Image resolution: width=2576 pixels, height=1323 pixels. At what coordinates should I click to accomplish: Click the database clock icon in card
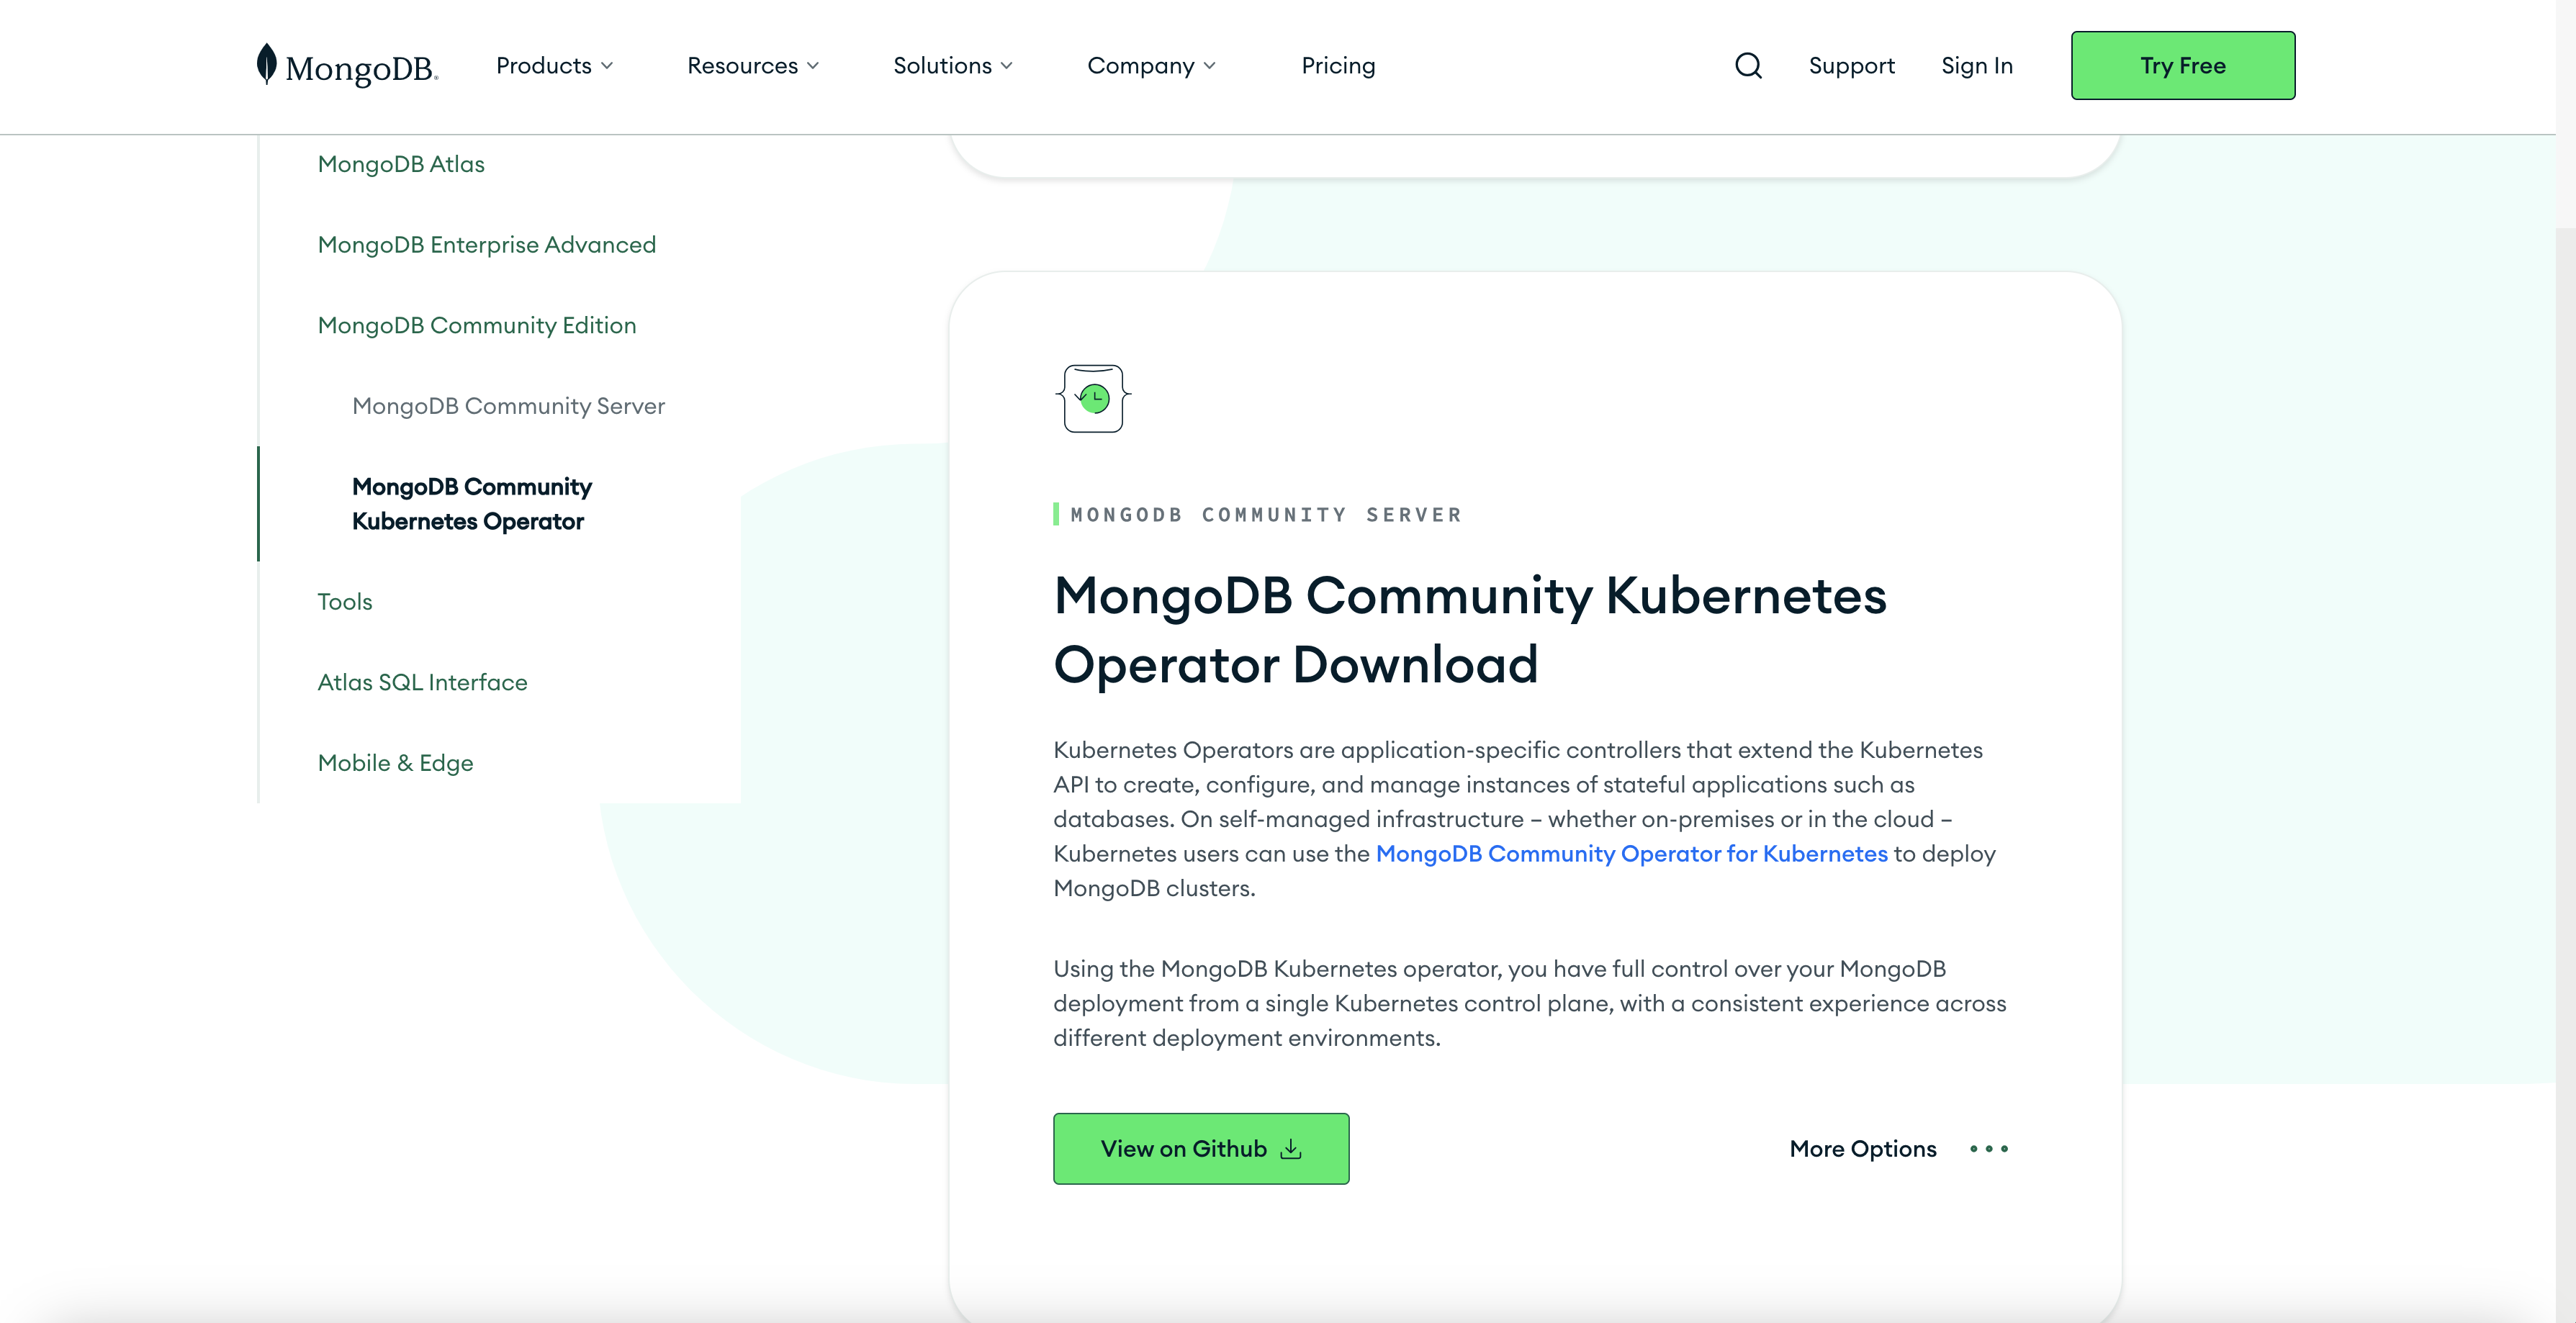[1093, 398]
